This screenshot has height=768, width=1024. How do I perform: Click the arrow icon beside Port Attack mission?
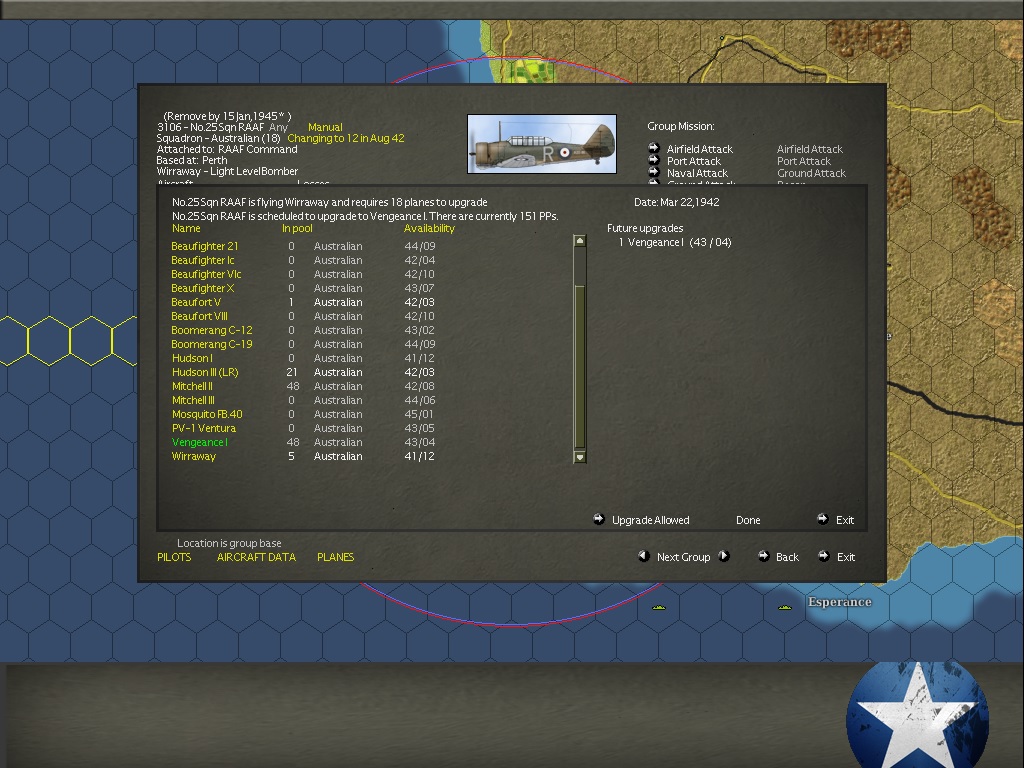tap(654, 160)
